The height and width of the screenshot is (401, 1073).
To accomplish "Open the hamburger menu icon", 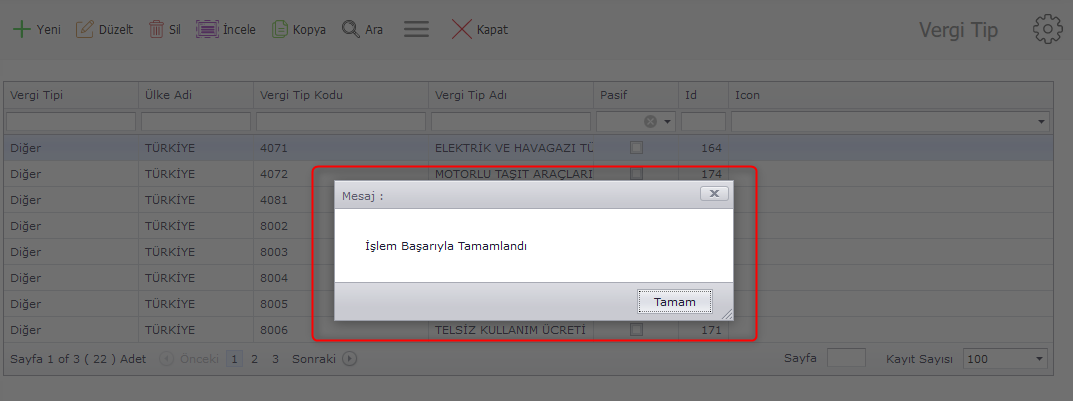I will pos(416,29).
